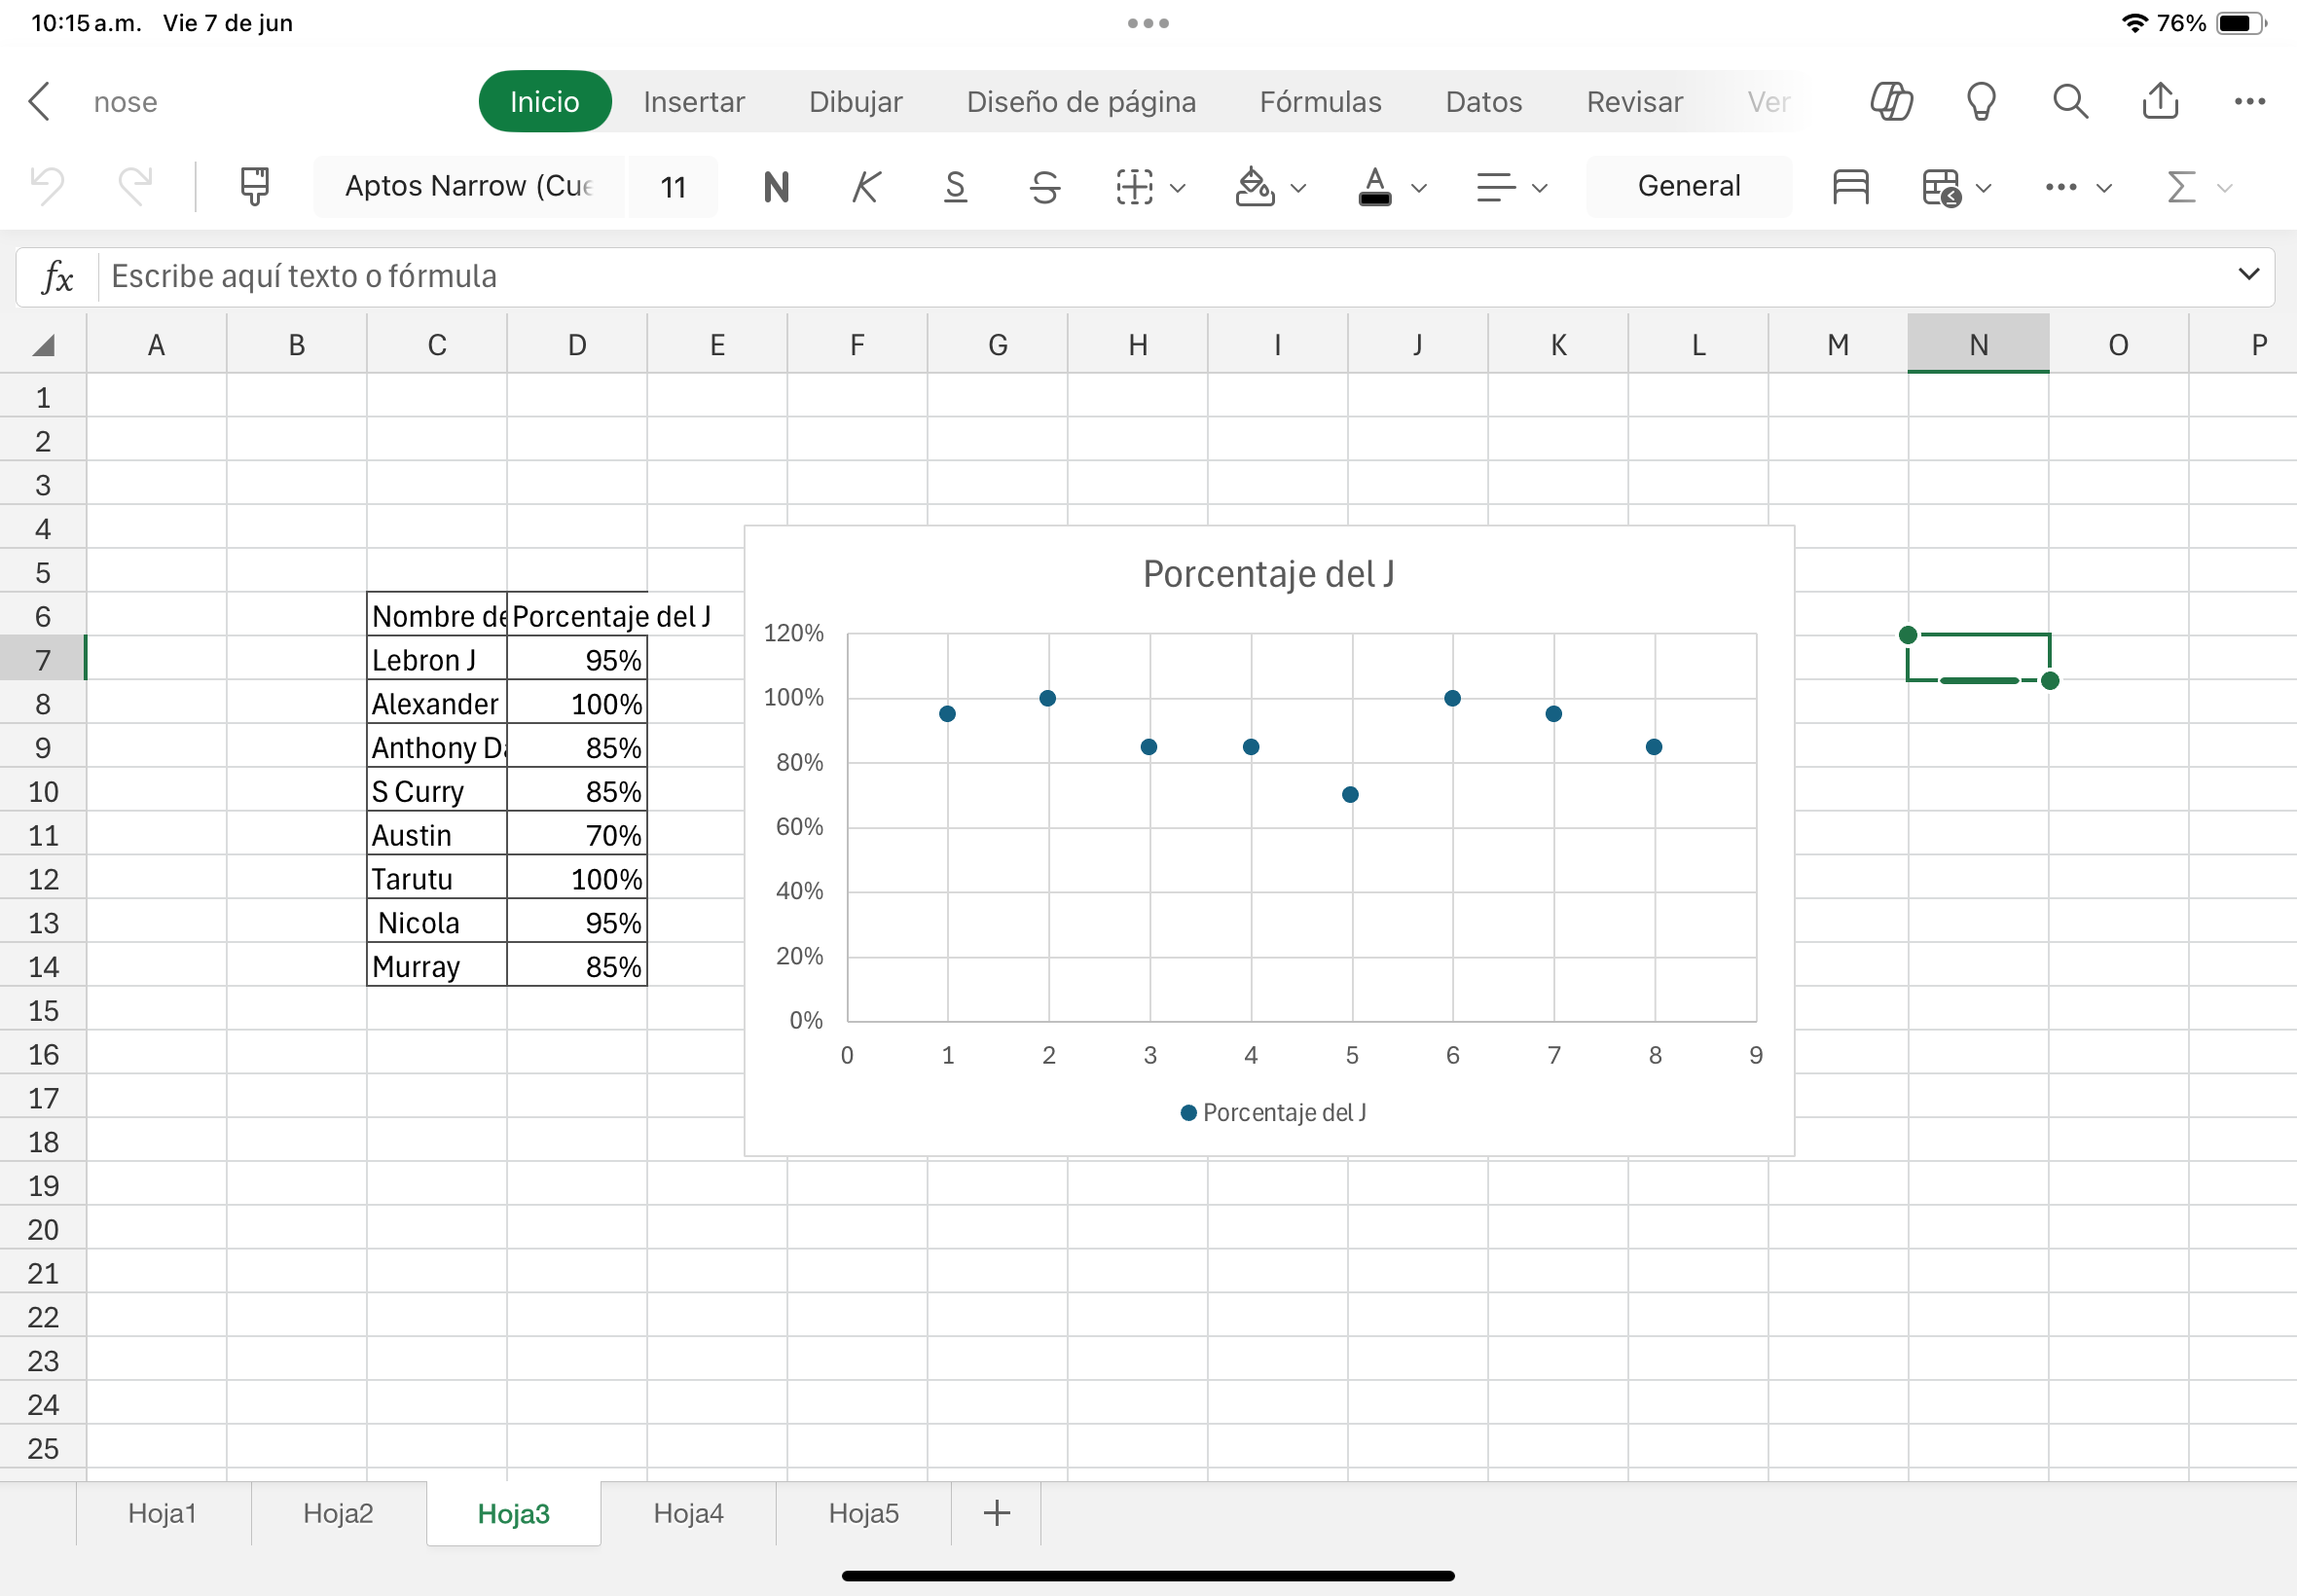
Task: Toggle italic K formatting
Action: [866, 186]
